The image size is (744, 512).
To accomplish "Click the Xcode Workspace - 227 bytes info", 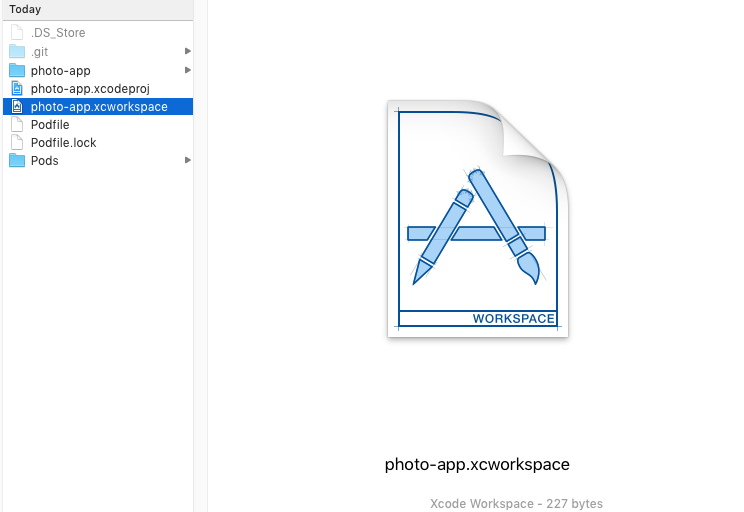I will point(516,503).
